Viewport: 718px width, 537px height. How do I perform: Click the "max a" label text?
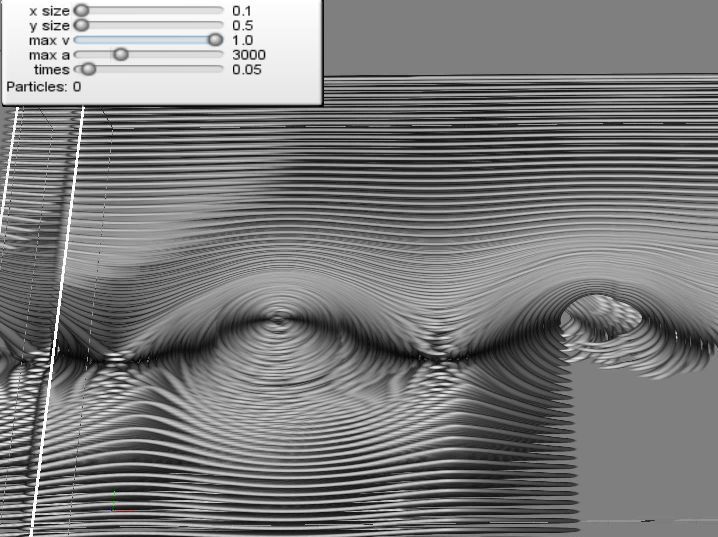50,55
